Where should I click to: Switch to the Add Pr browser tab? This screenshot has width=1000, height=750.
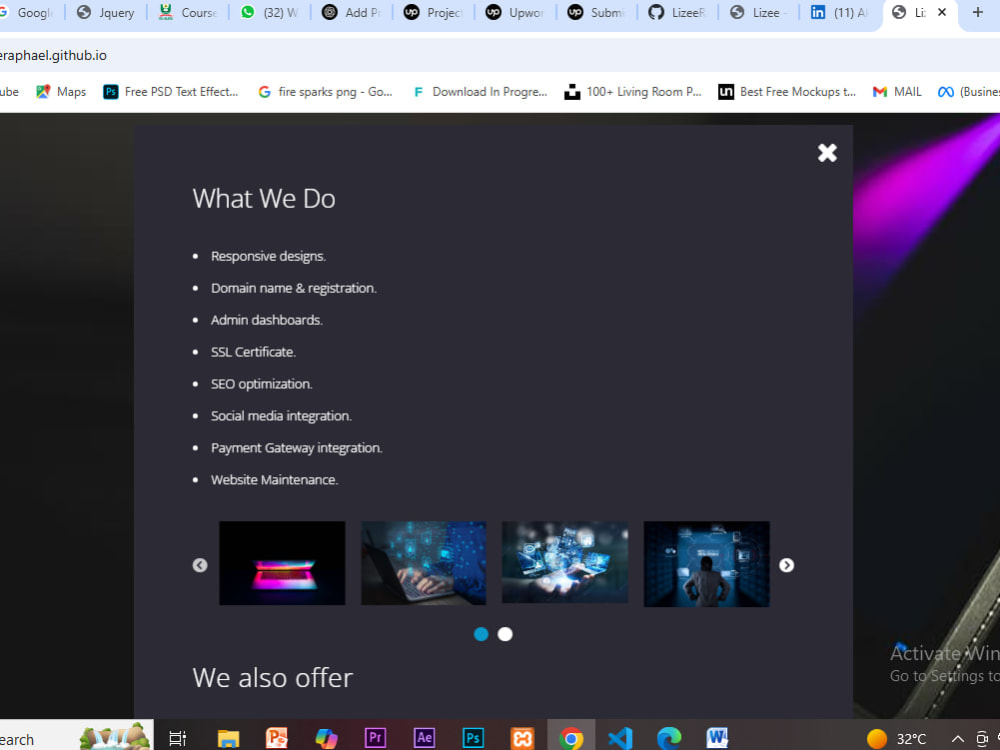pos(352,13)
